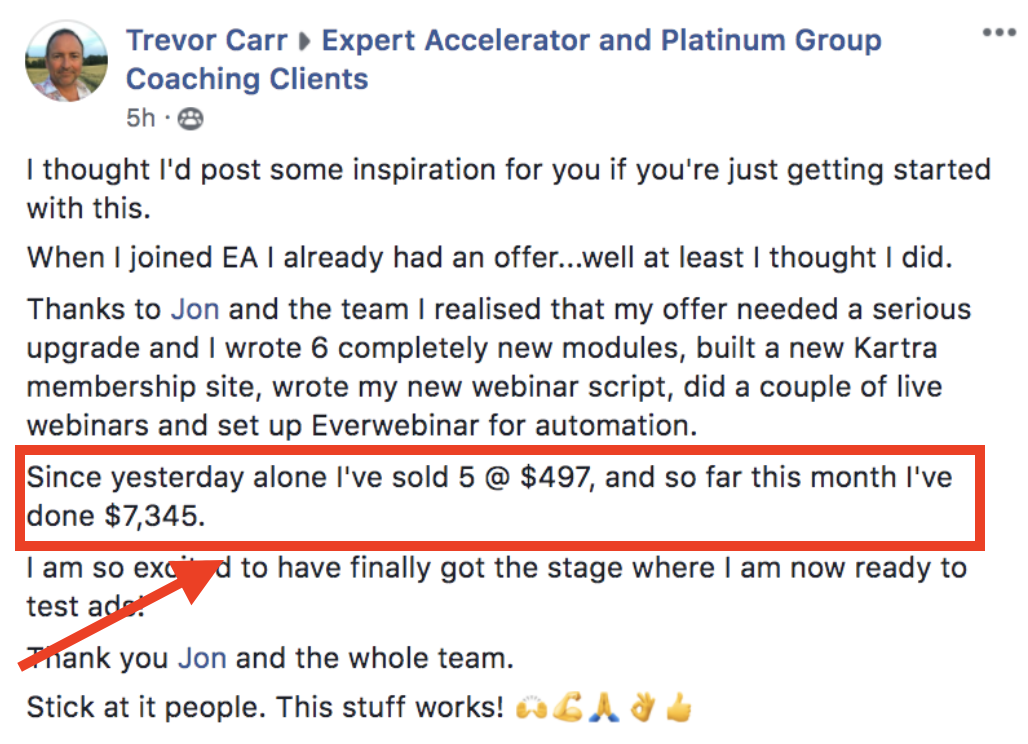Click the Coaching Clients group name text
The height and width of the screenshot is (744, 1028).
click(247, 79)
